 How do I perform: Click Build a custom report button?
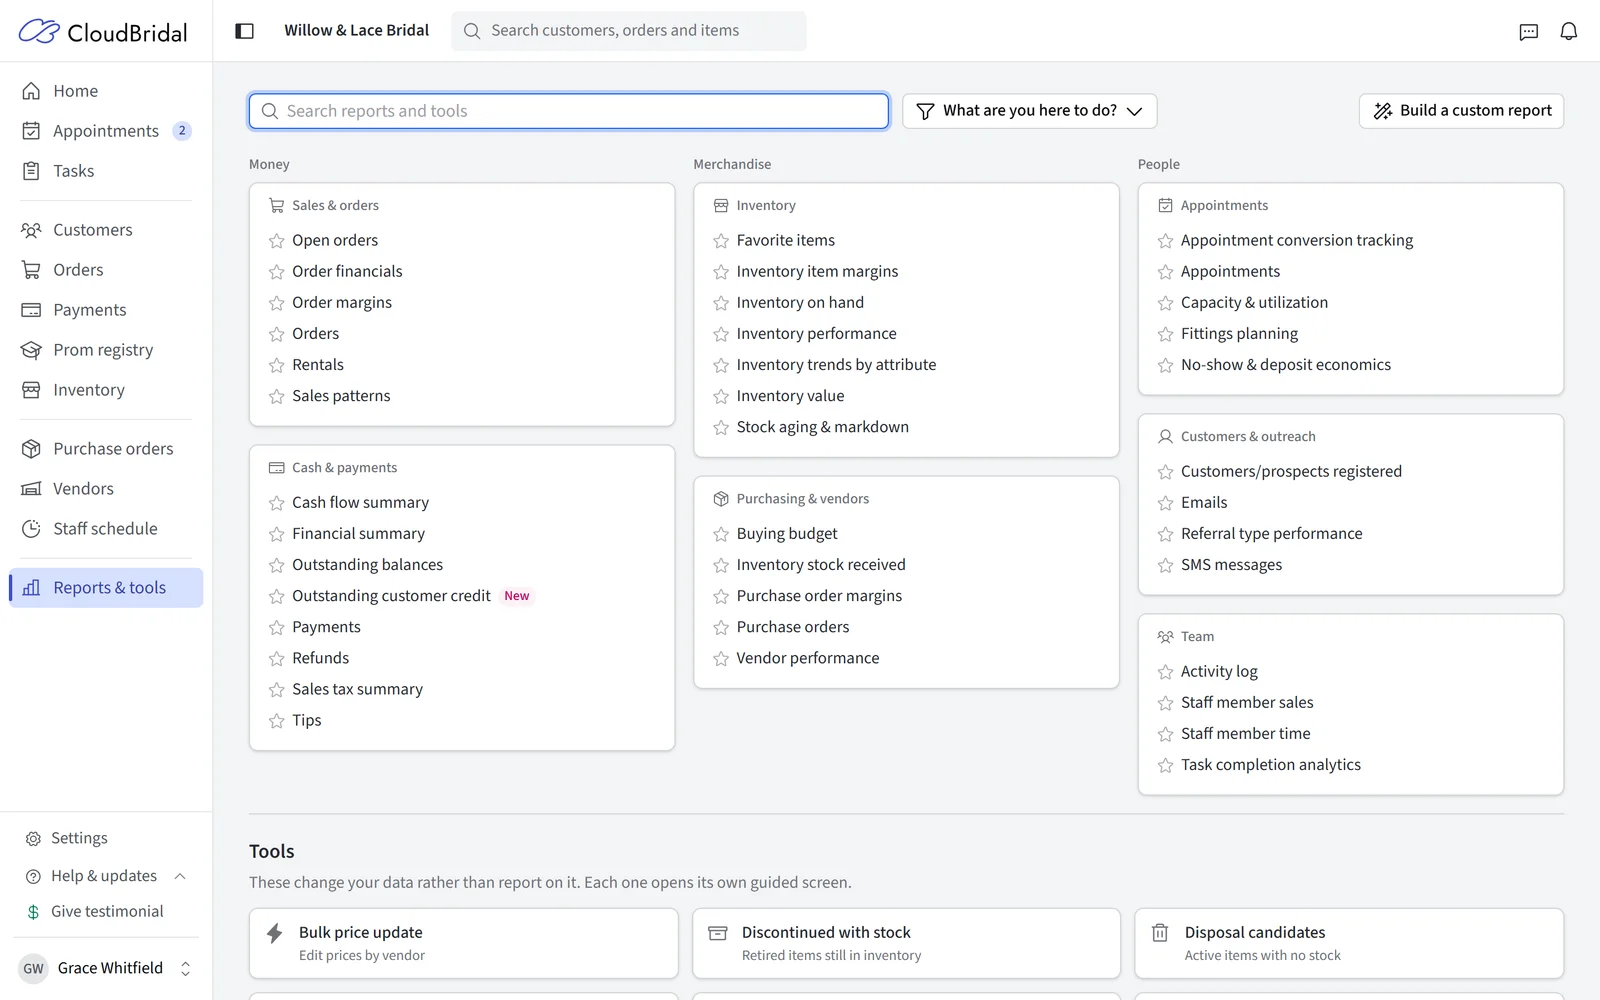1461,111
